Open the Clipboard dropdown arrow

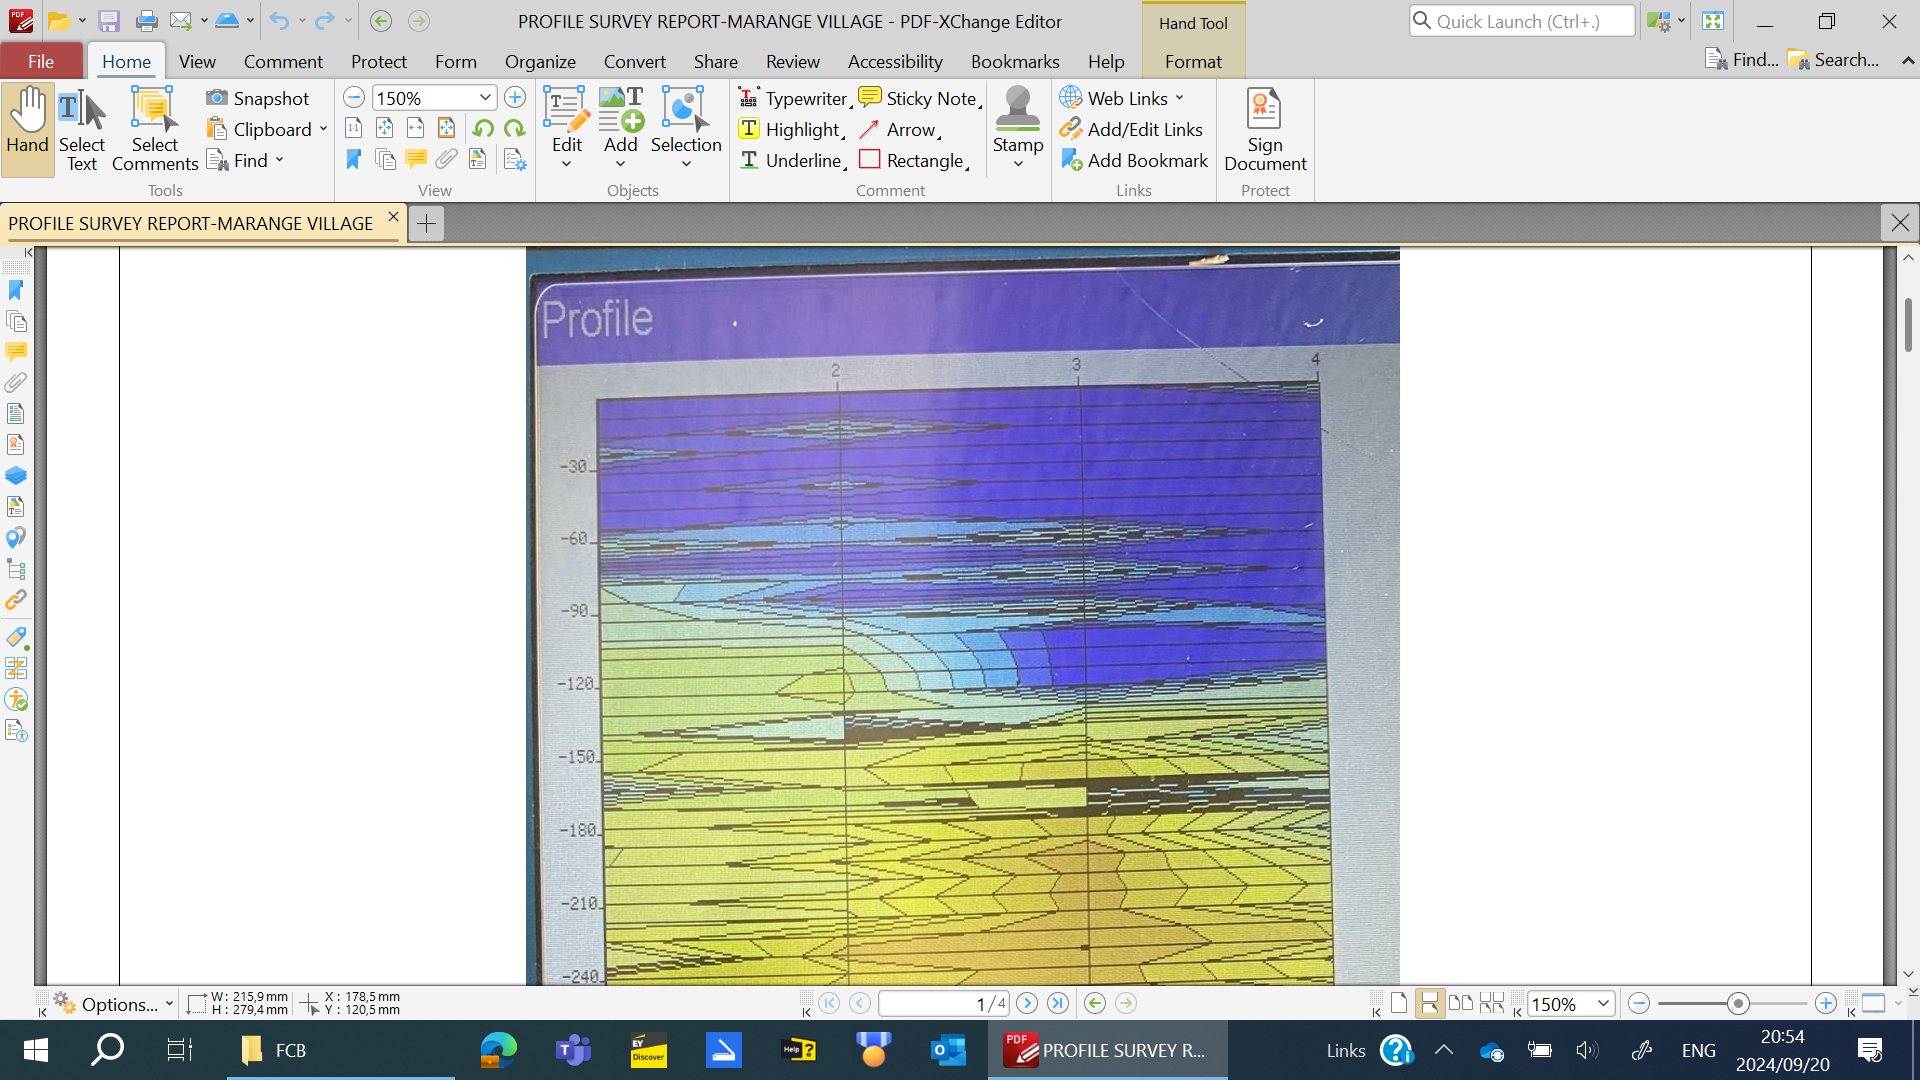[x=323, y=129]
